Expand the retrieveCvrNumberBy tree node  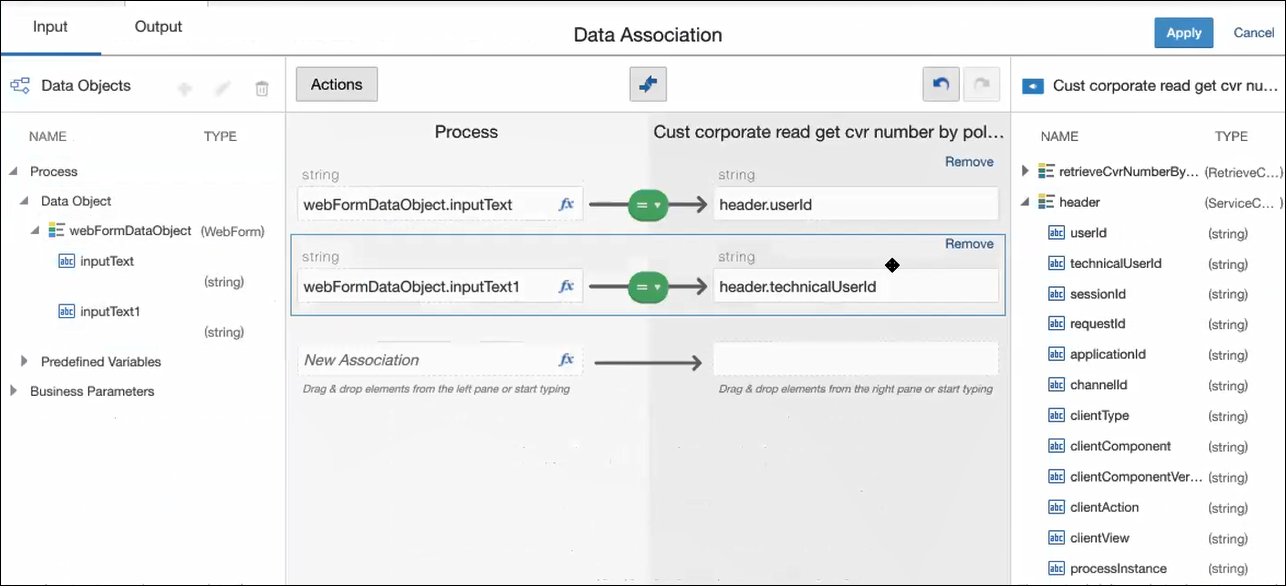point(1025,171)
